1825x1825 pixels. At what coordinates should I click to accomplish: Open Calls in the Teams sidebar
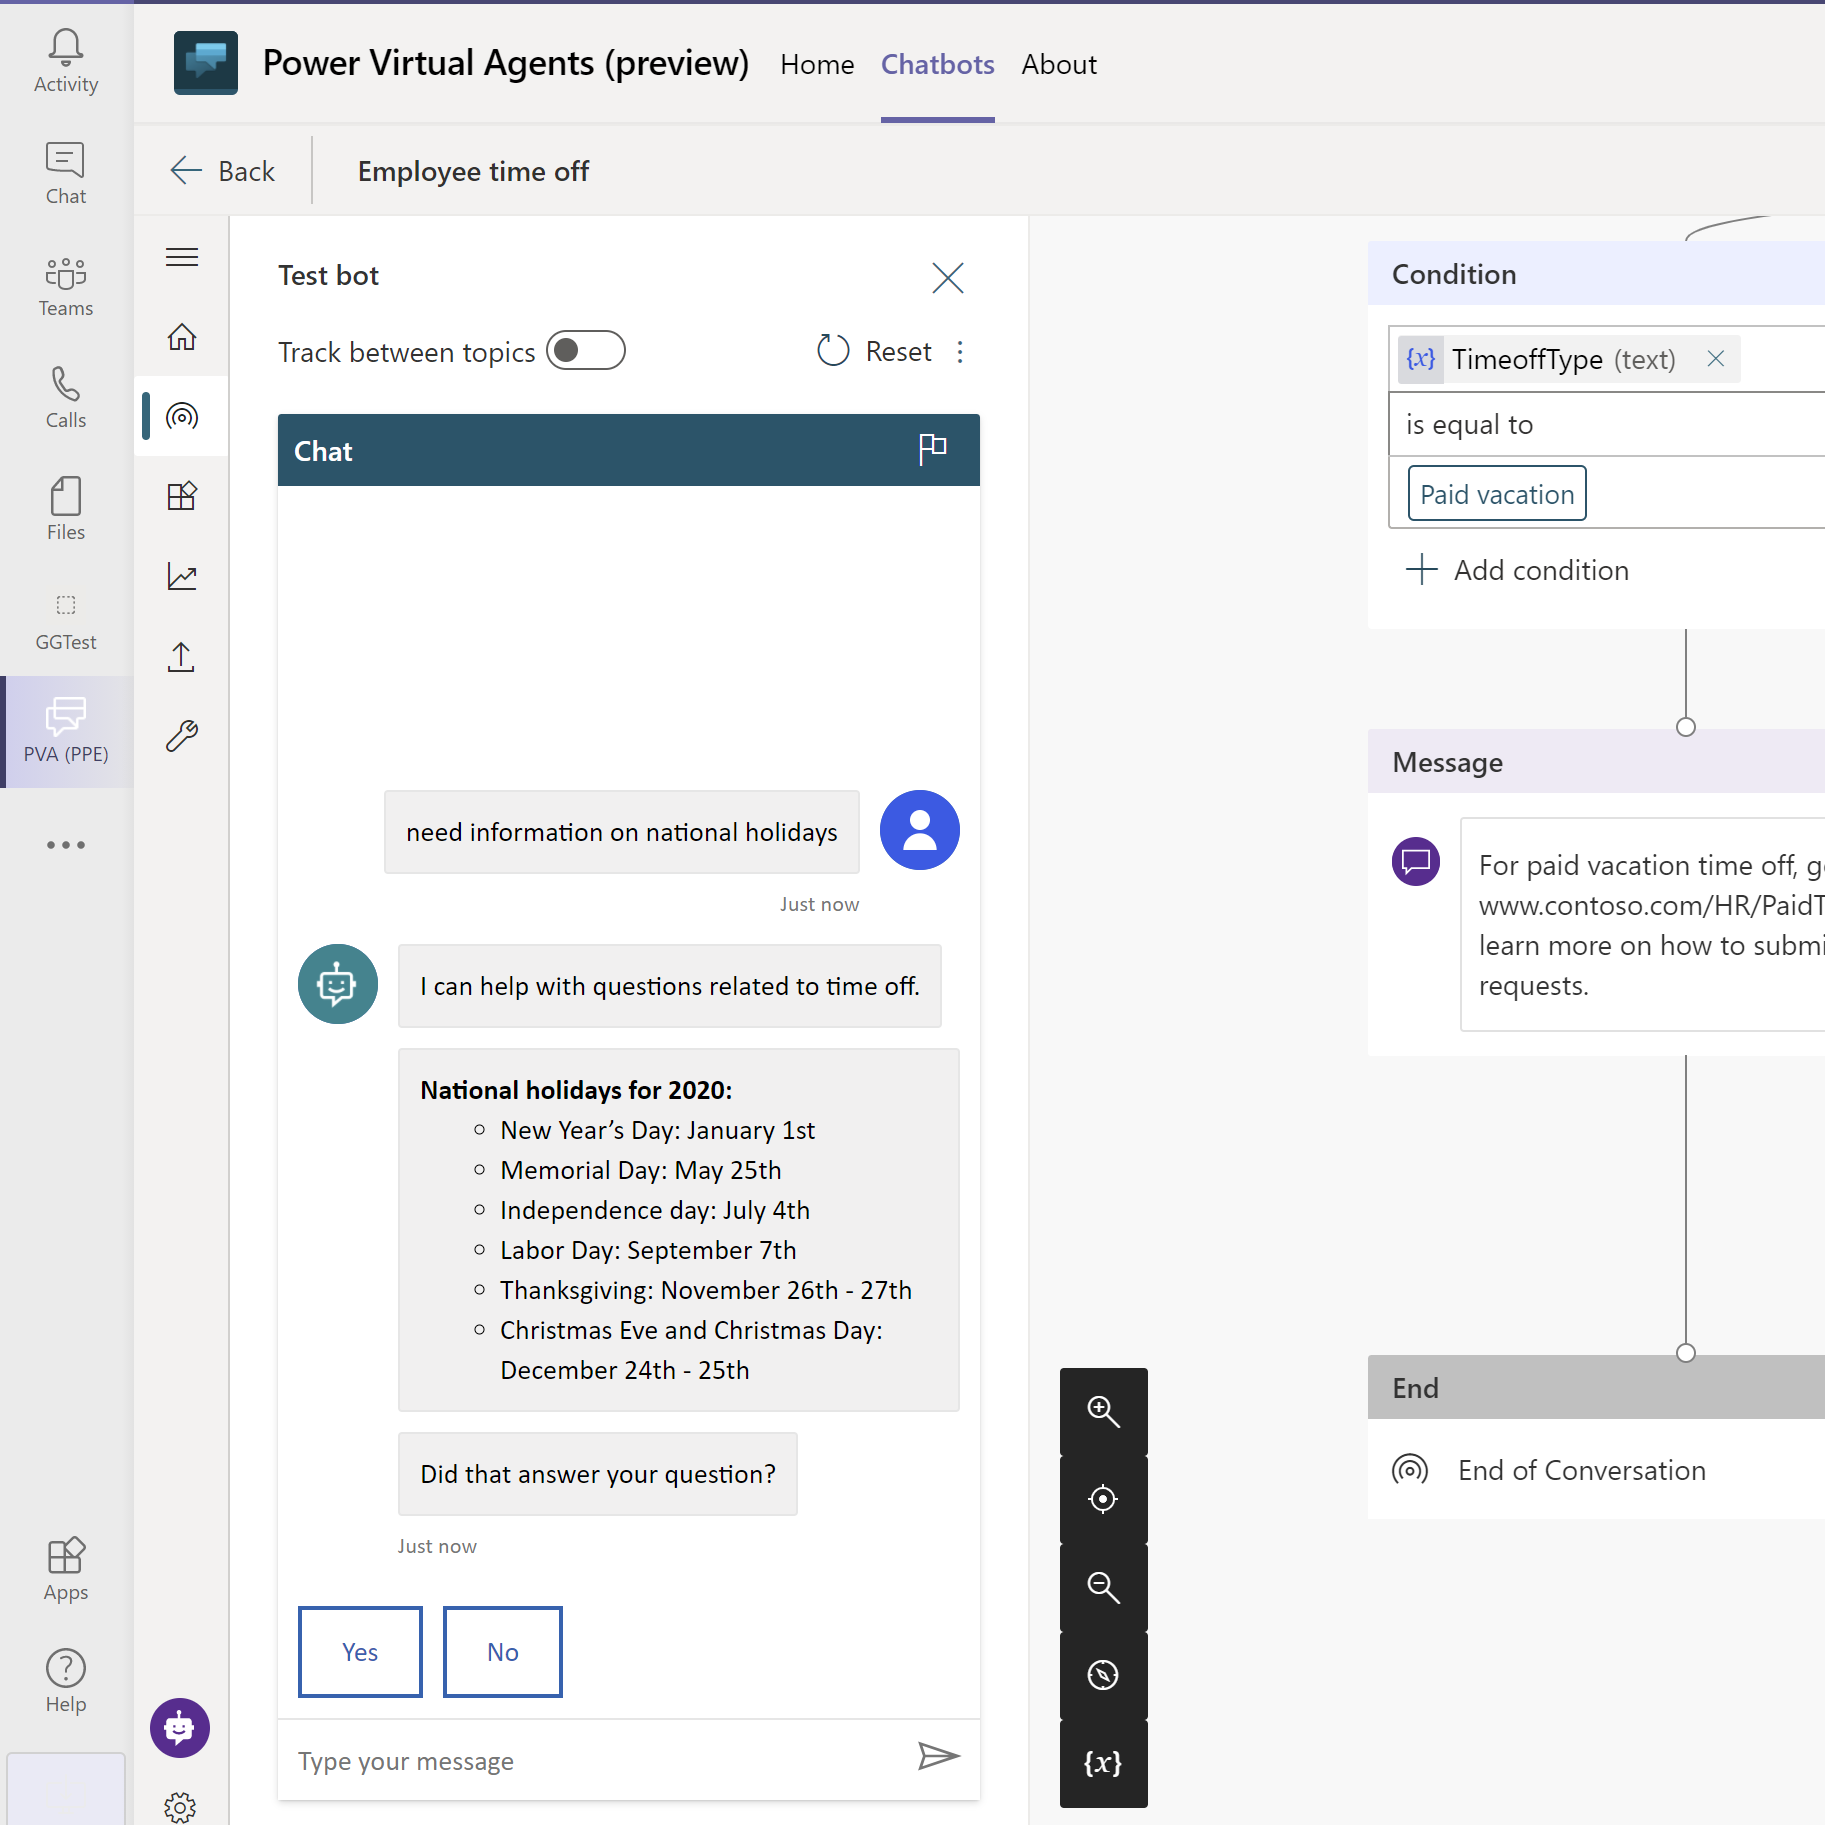point(66,397)
